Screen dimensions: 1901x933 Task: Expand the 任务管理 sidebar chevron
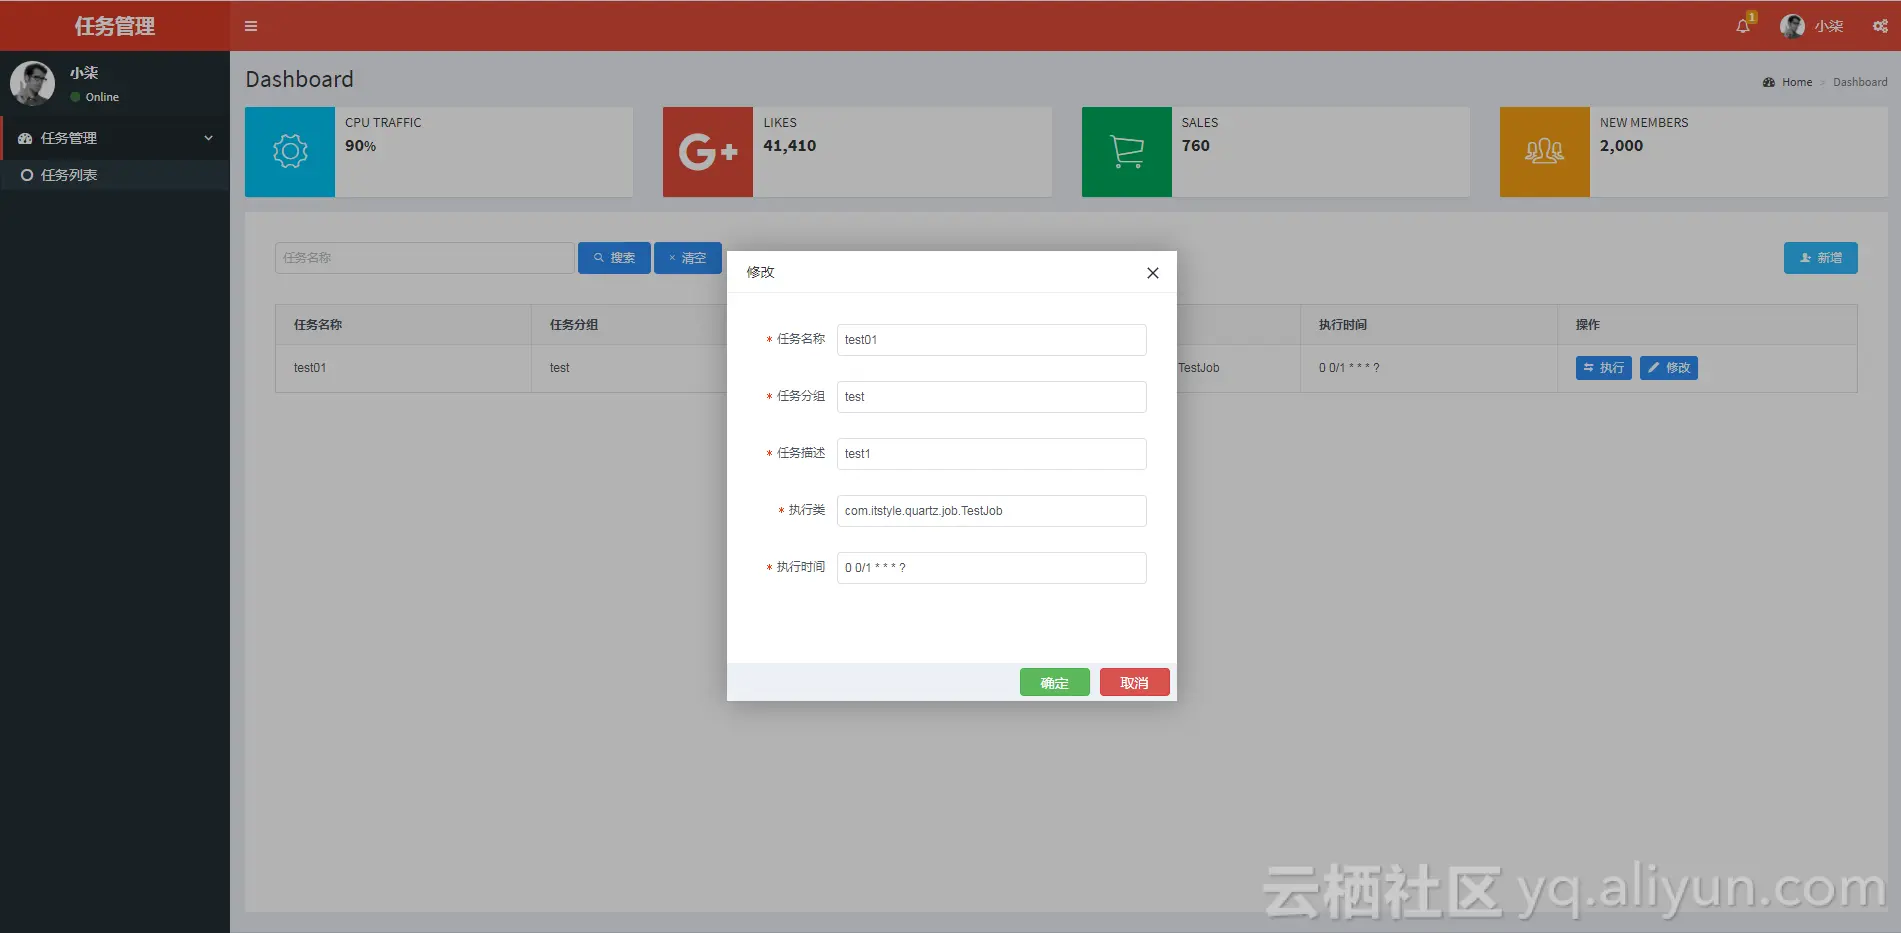[x=208, y=138]
